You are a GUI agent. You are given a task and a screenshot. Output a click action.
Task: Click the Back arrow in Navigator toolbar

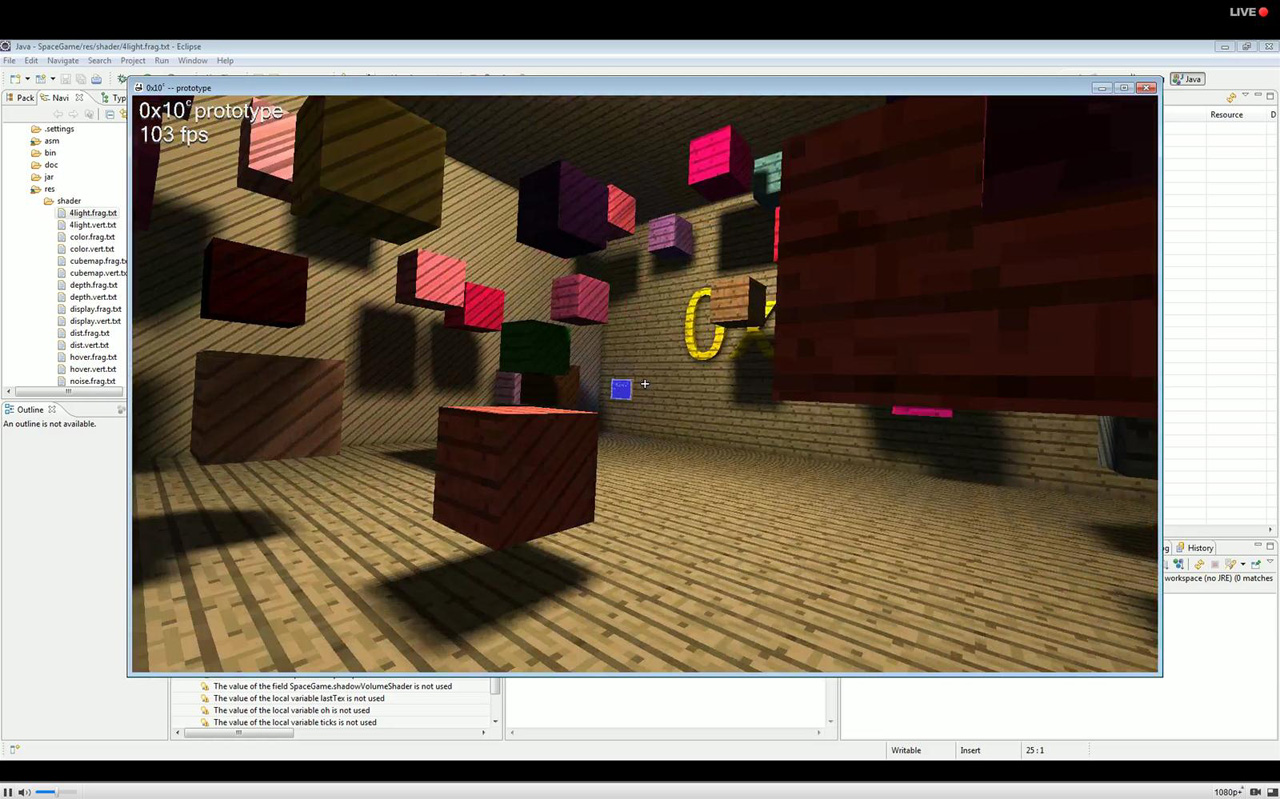click(58, 114)
